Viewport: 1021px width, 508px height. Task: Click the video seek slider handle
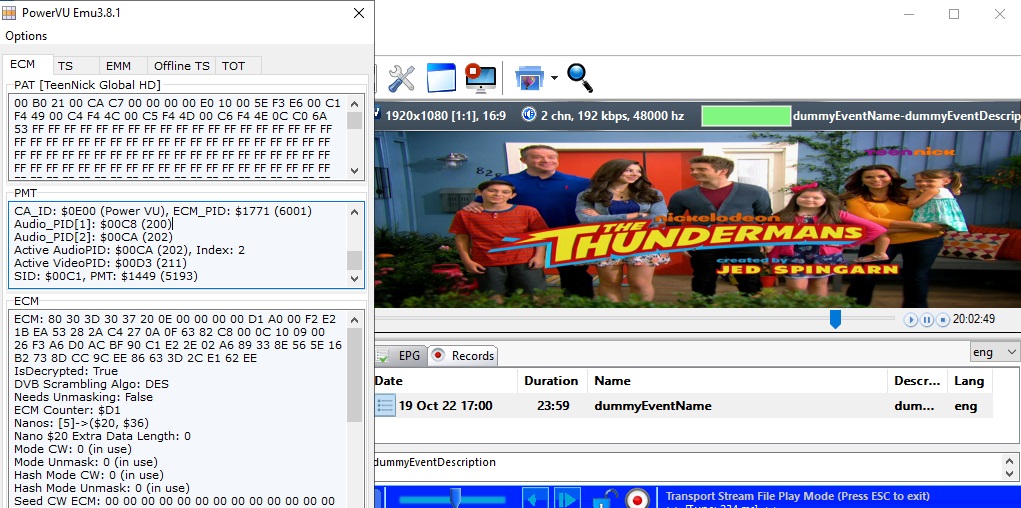[835, 318]
